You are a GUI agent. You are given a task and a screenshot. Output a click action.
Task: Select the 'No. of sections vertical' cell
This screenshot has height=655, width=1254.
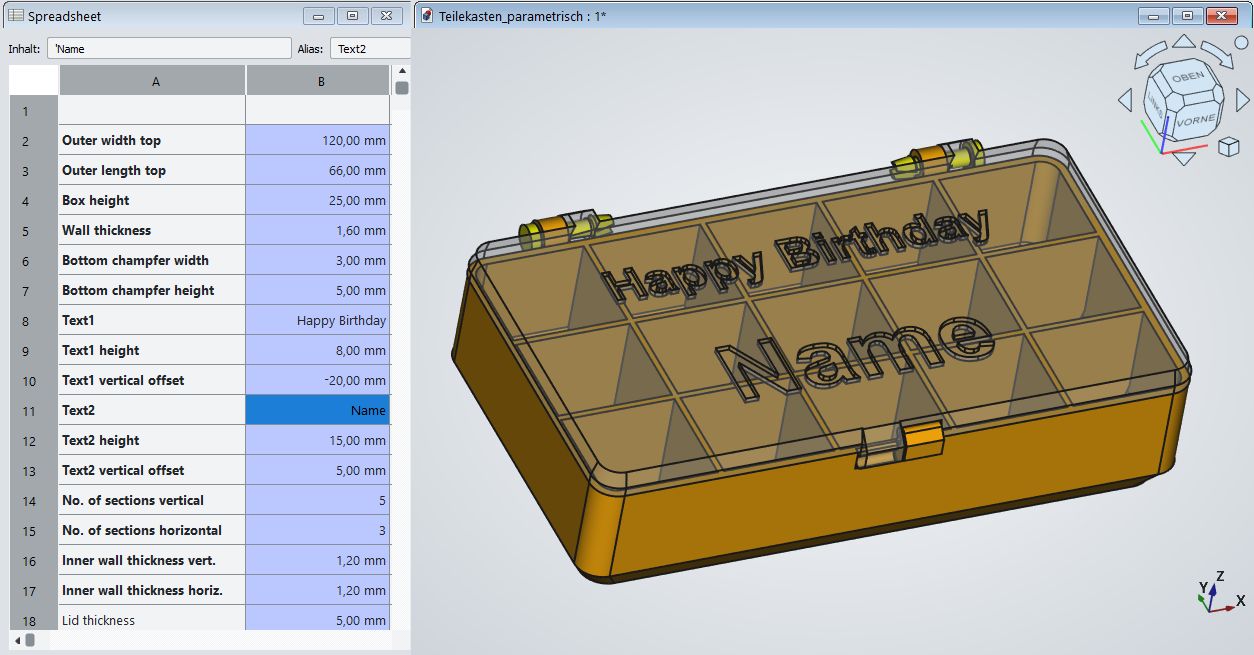[x=152, y=500]
